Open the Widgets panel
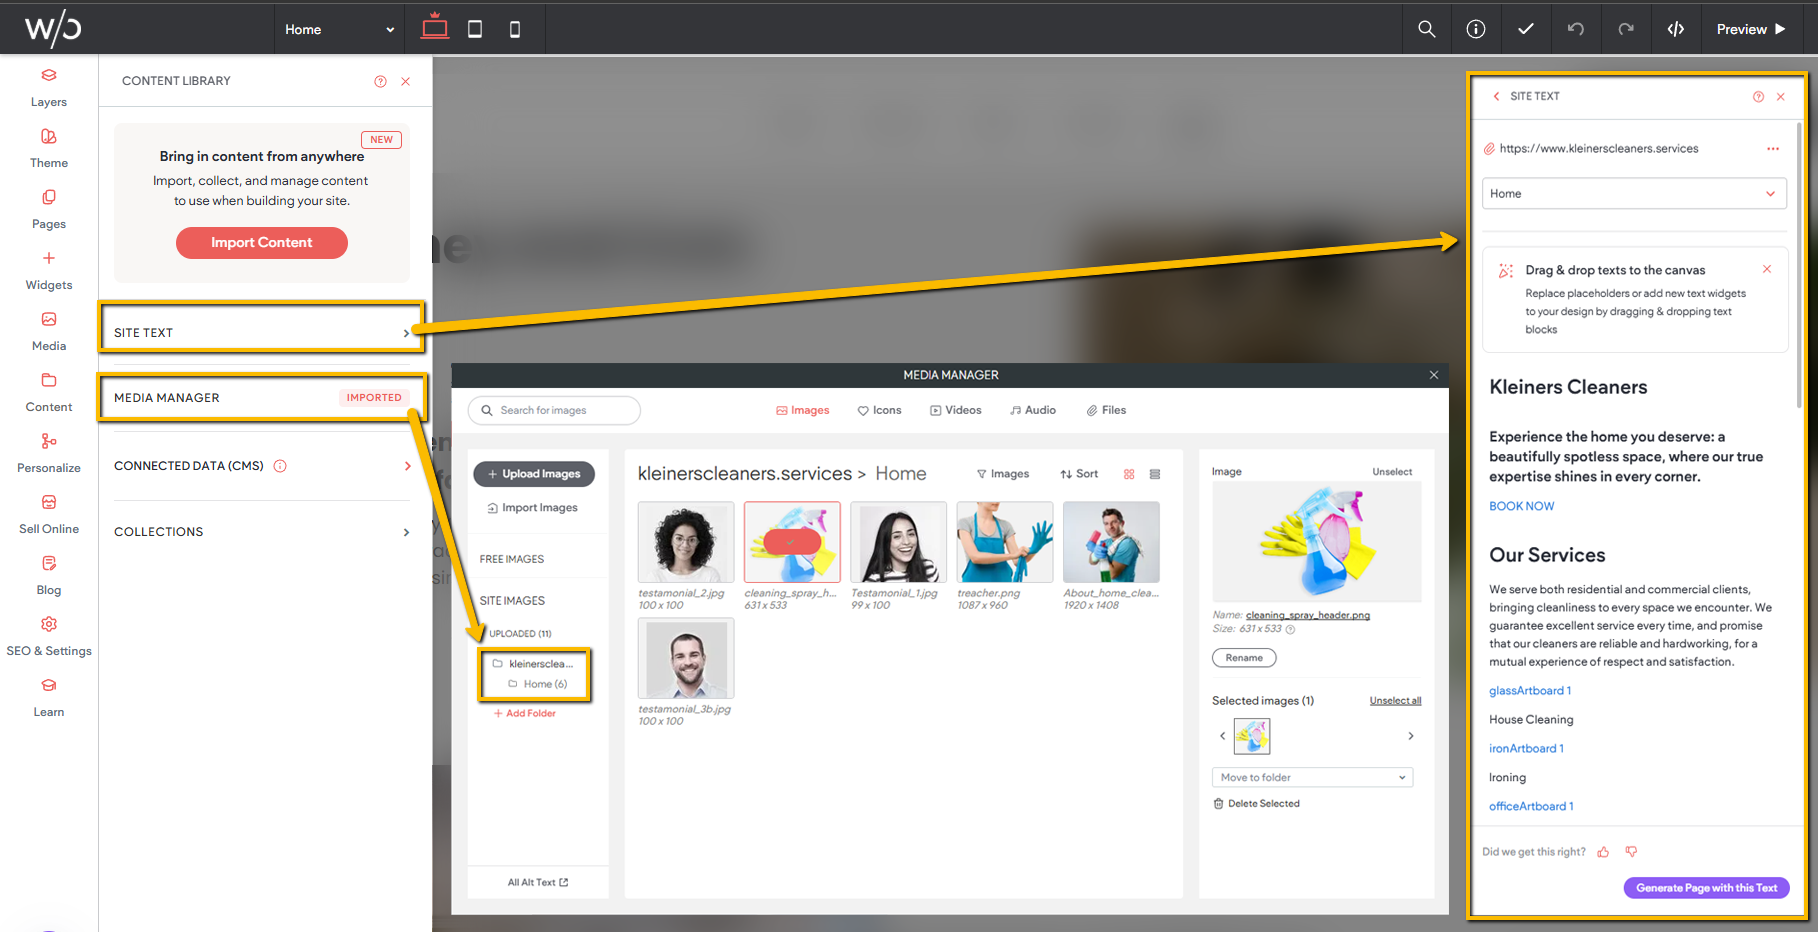 [49, 271]
